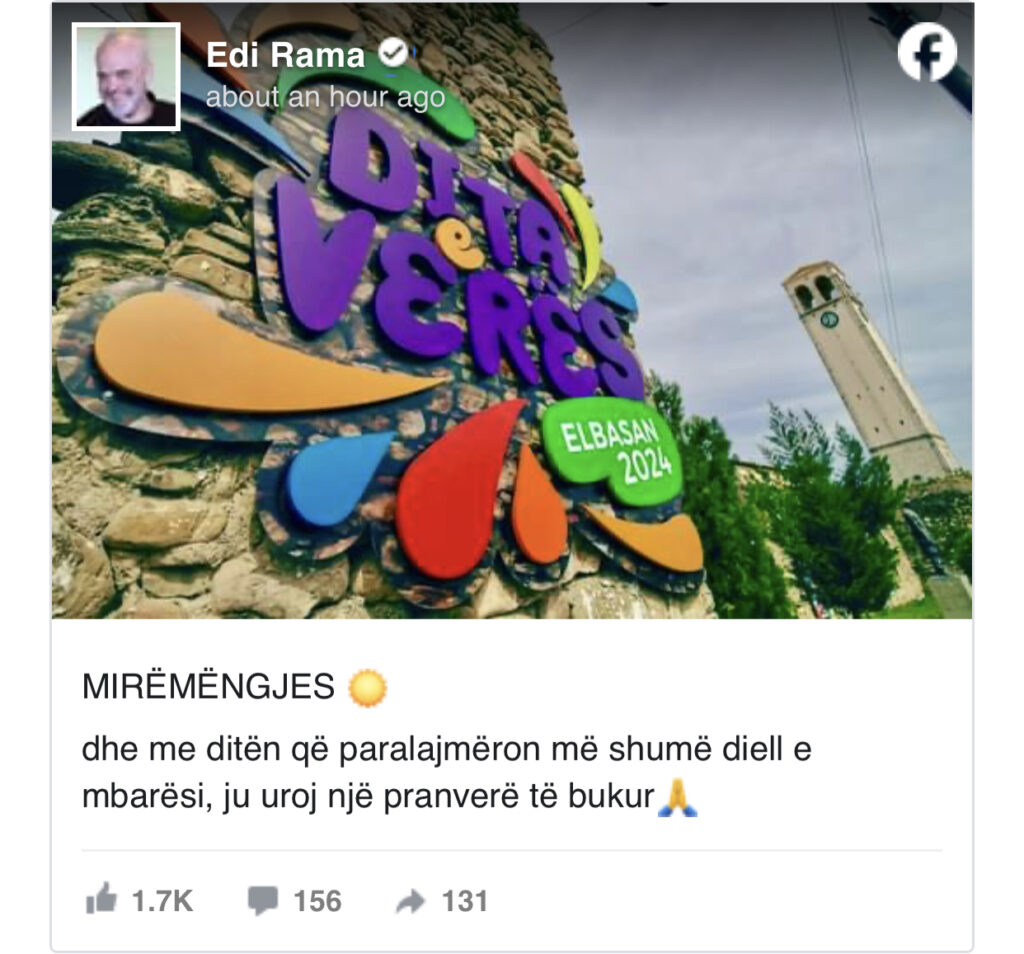Viewport: 1024px width, 954px height.
Task: Click the sun emoji after MIRËMËNGJES
Action: (368, 688)
